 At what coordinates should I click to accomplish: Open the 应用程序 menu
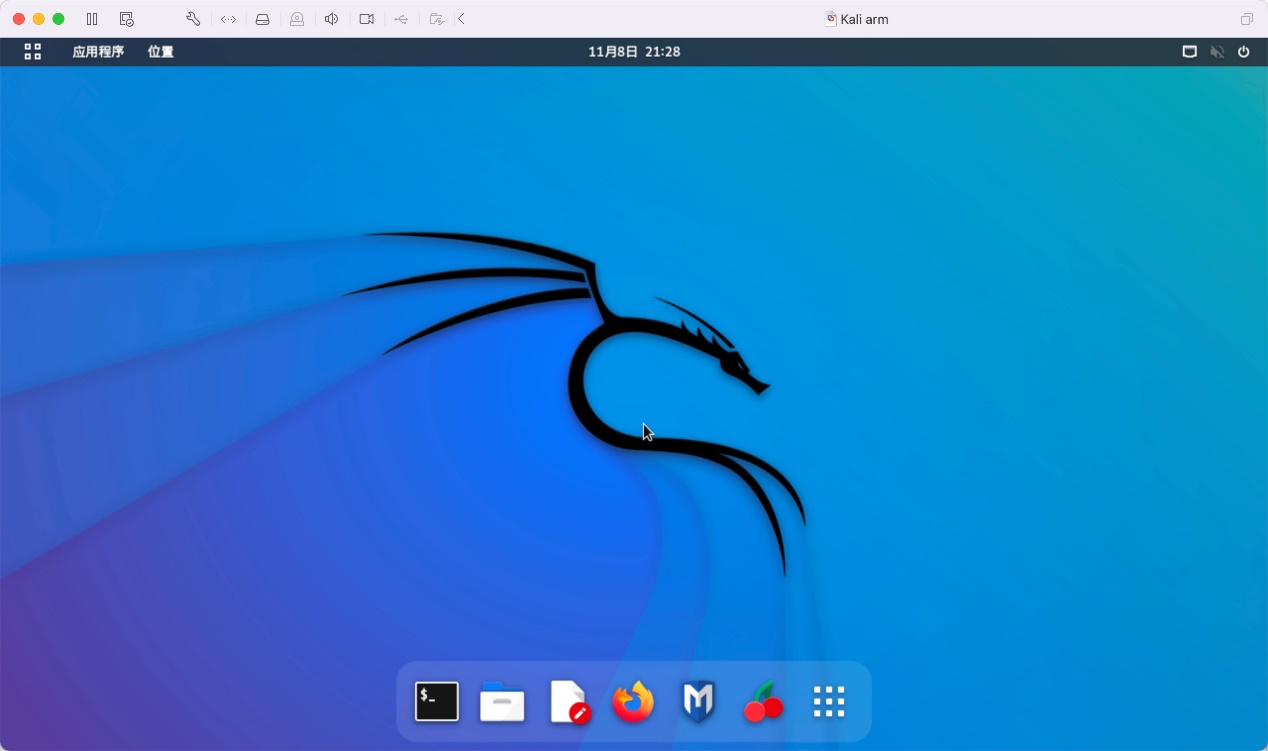pyautogui.click(x=98, y=52)
